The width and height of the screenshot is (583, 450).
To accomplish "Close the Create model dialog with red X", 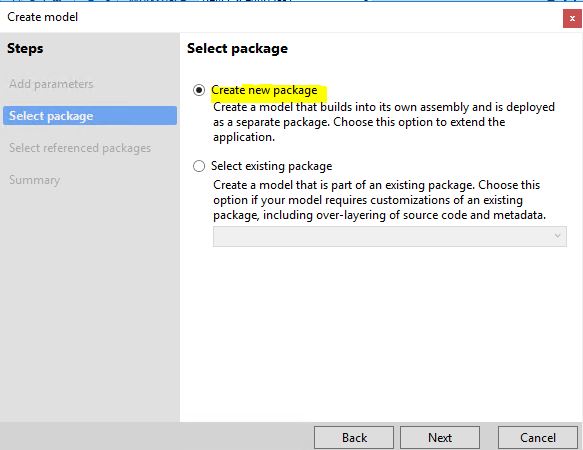I will [x=572, y=19].
